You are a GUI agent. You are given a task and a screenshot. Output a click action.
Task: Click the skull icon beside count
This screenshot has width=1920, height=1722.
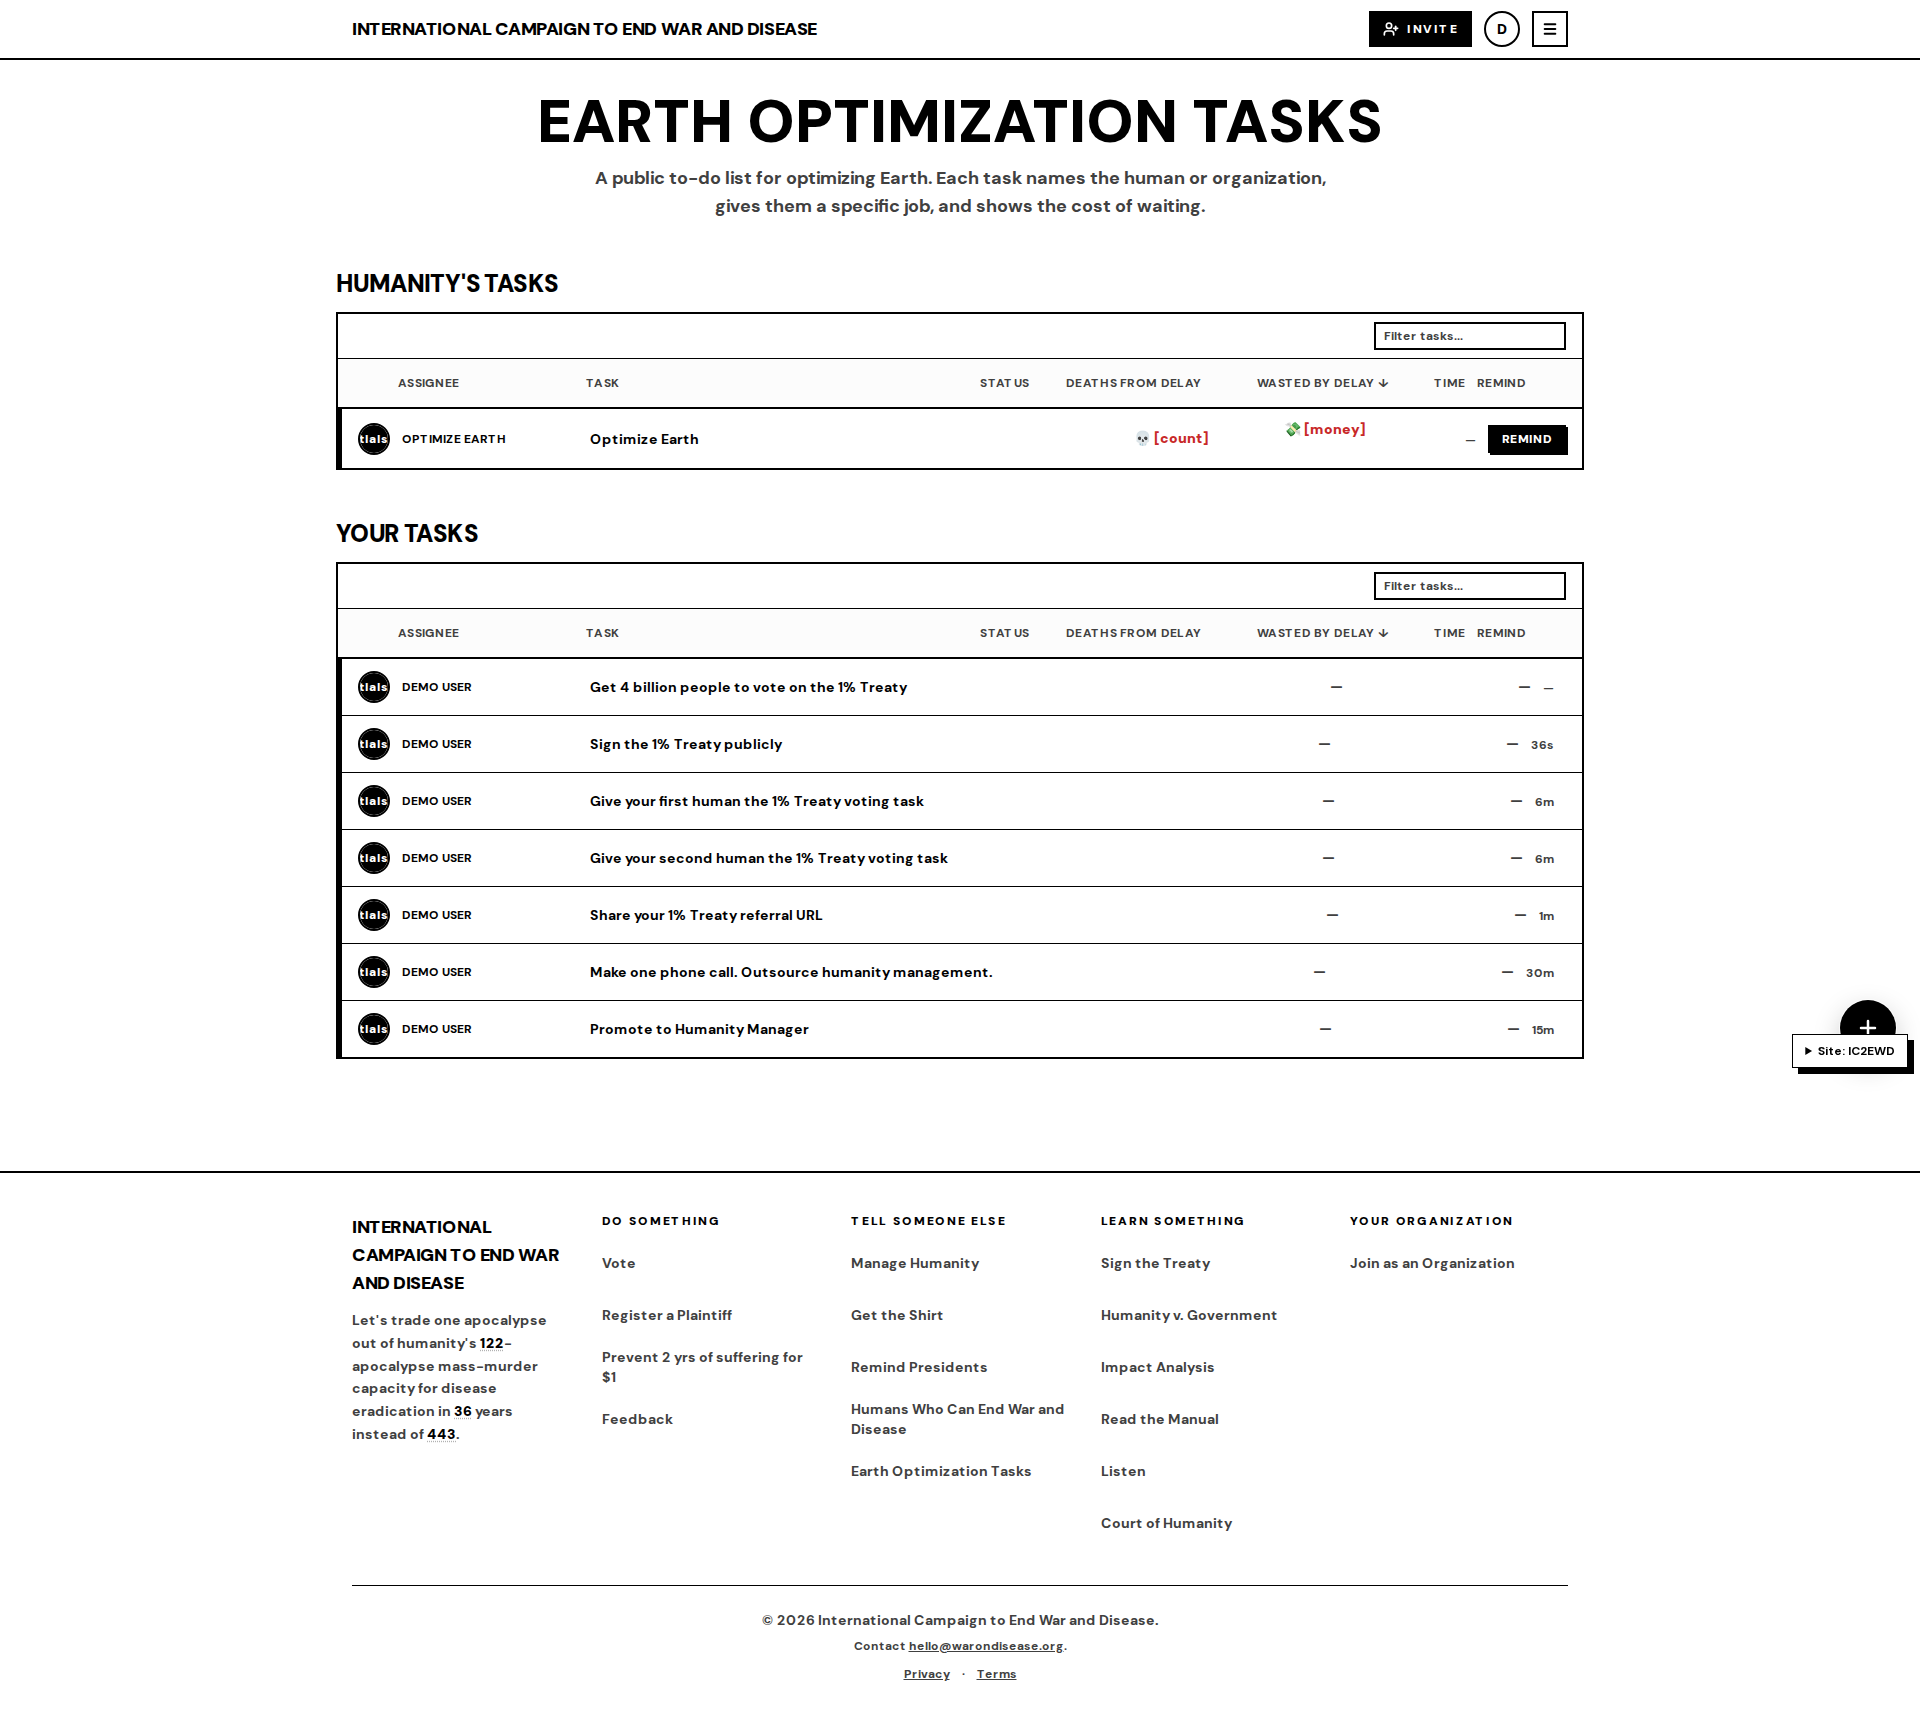(1142, 438)
